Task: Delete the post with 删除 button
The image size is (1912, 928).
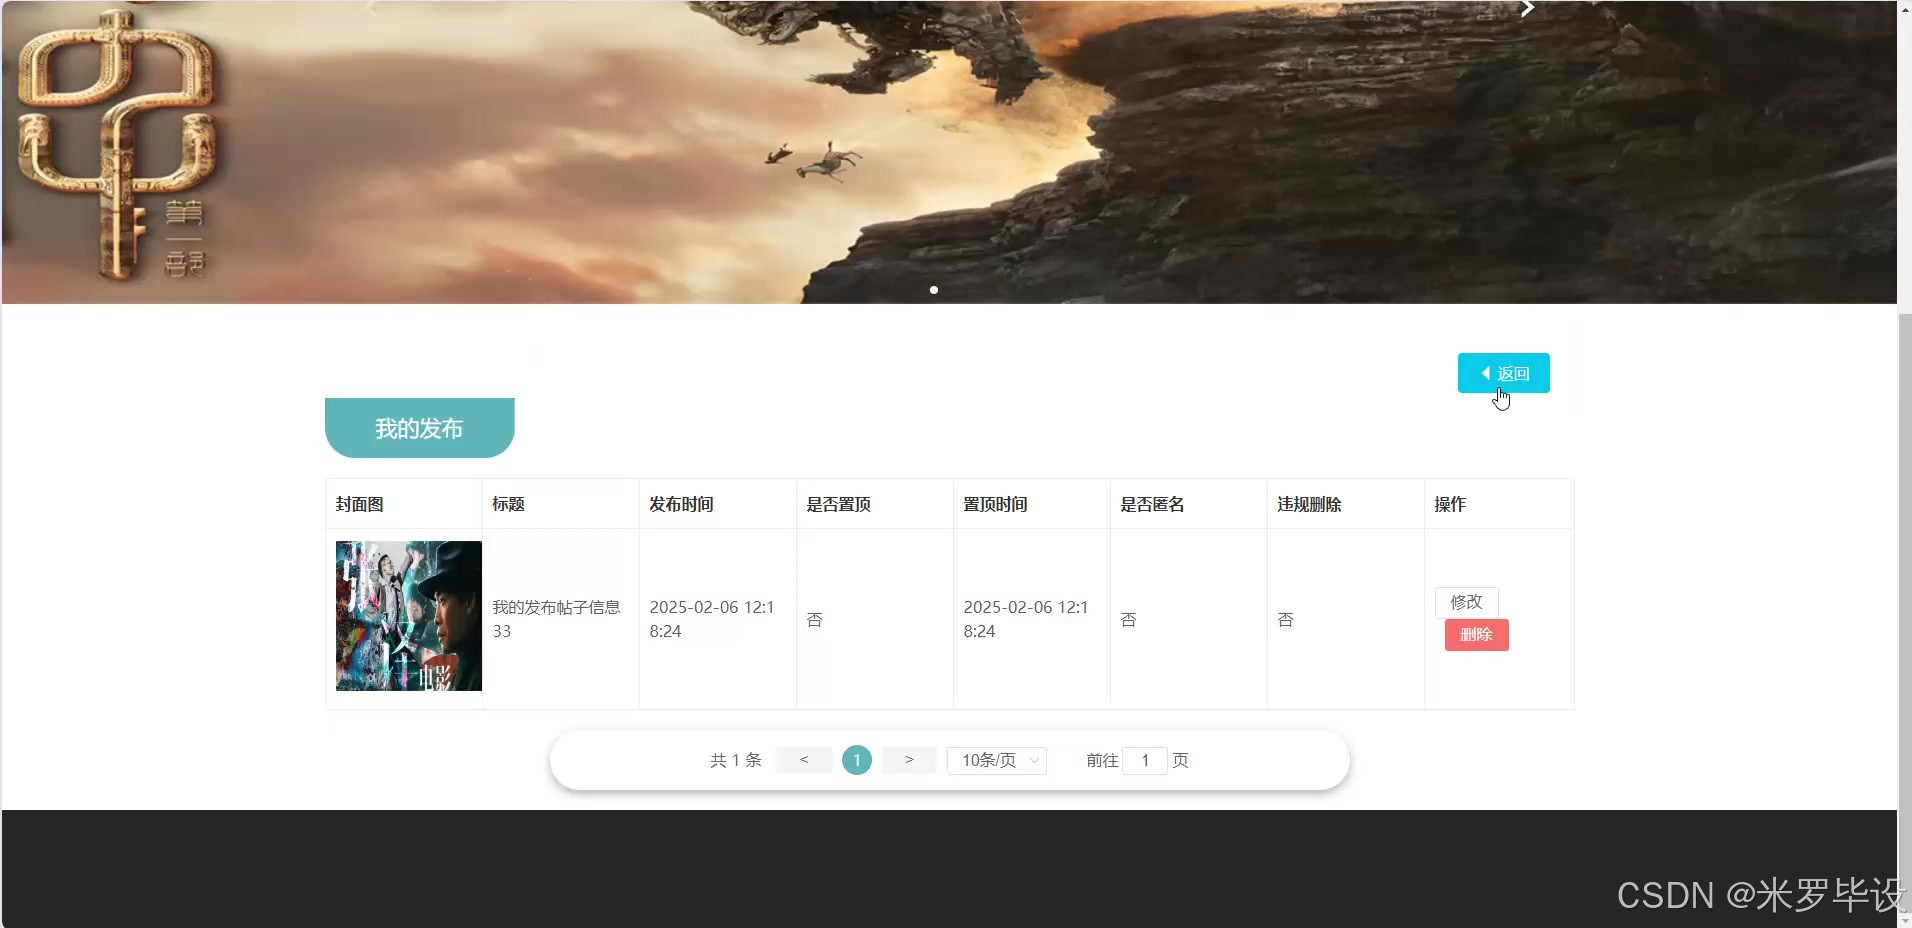Action: coord(1476,635)
